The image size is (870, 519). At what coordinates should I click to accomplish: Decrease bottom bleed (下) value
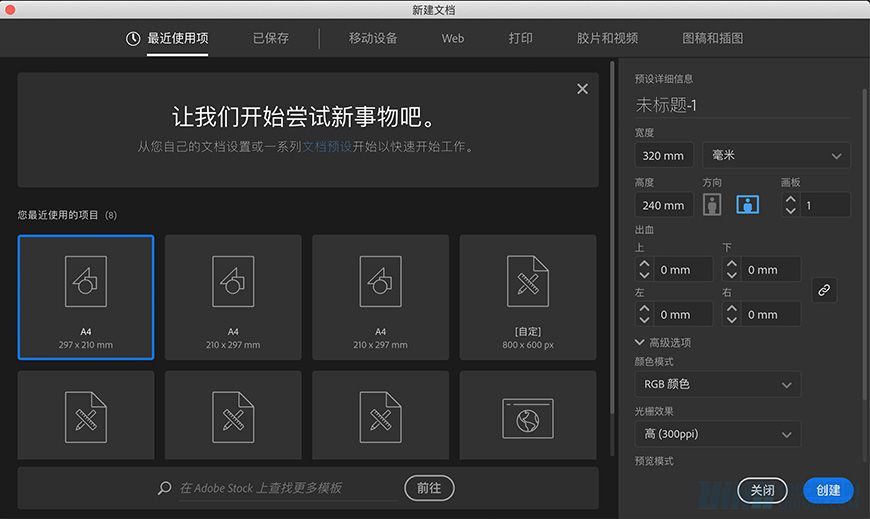click(x=732, y=275)
